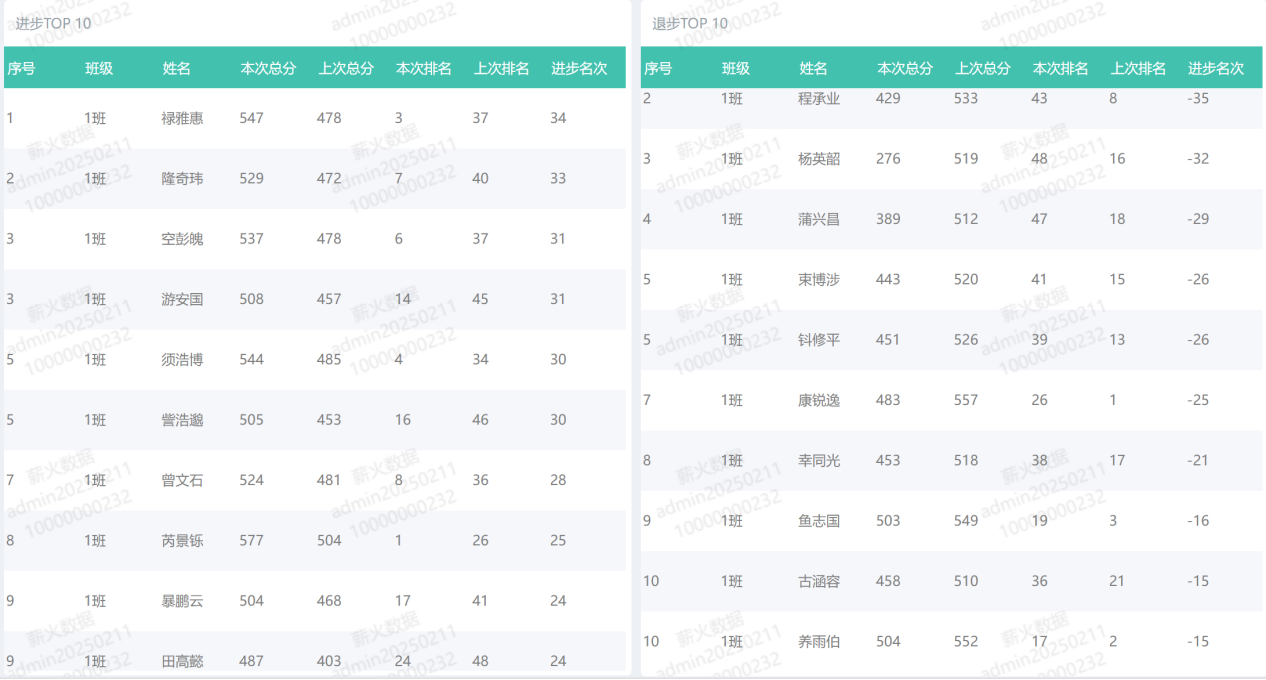Sort by 本次总分 in the 进步TOP 10 table
Screen dimensions: 1266x680
click(x=268, y=69)
